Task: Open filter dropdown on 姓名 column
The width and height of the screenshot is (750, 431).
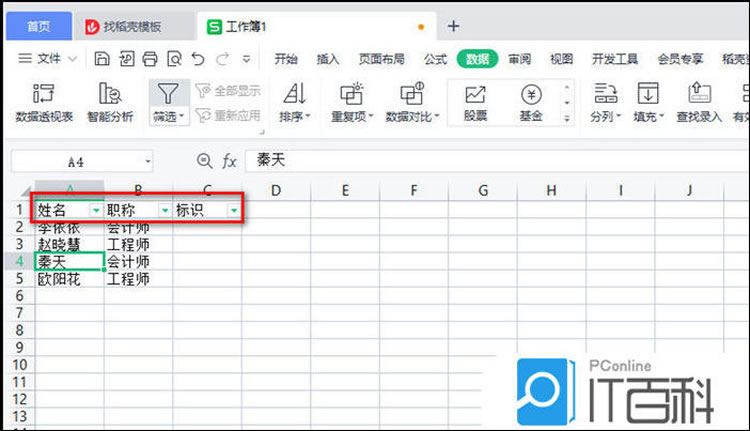Action: click(96, 210)
